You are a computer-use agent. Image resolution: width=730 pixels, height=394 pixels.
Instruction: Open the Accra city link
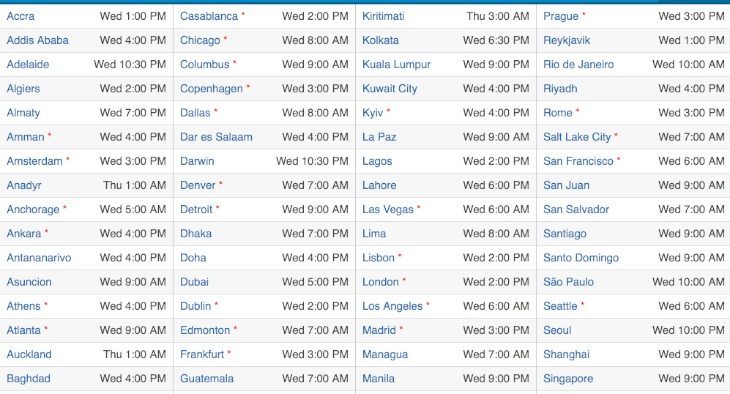tap(20, 16)
